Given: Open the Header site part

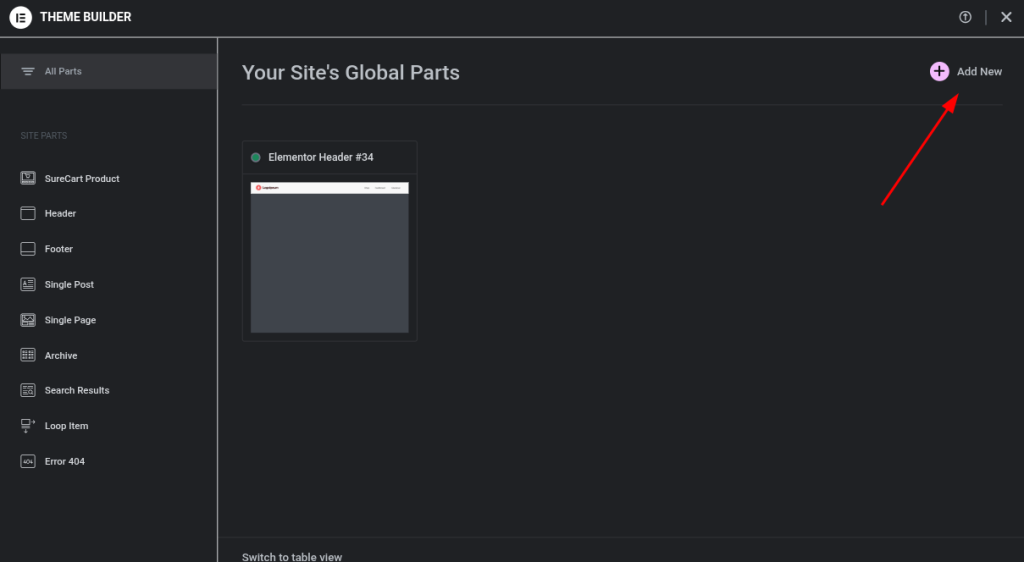Looking at the screenshot, I should (60, 214).
